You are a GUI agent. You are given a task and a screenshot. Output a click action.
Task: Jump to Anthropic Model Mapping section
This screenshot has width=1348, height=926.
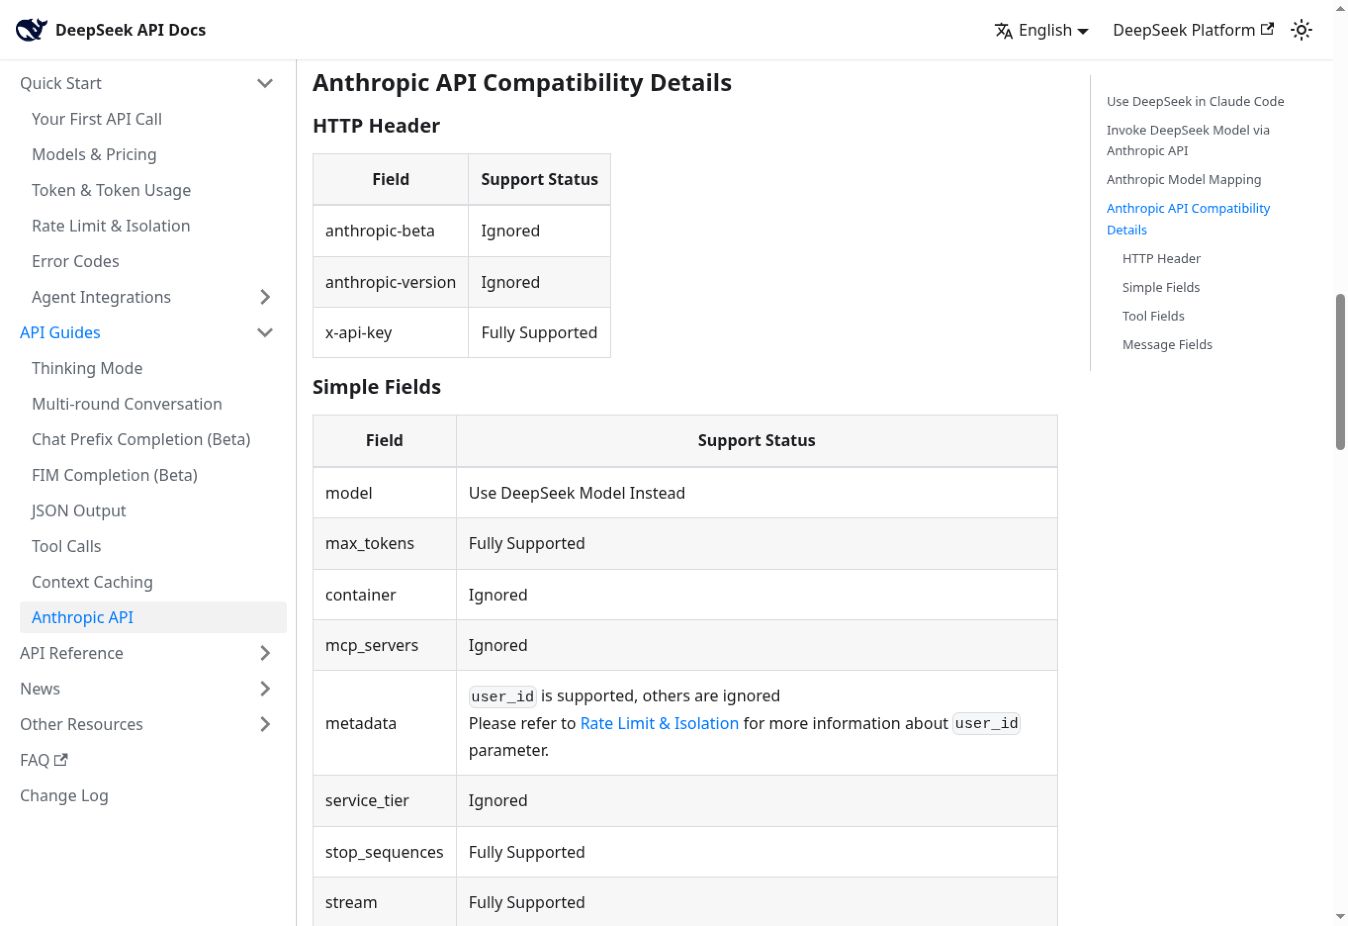(1184, 179)
